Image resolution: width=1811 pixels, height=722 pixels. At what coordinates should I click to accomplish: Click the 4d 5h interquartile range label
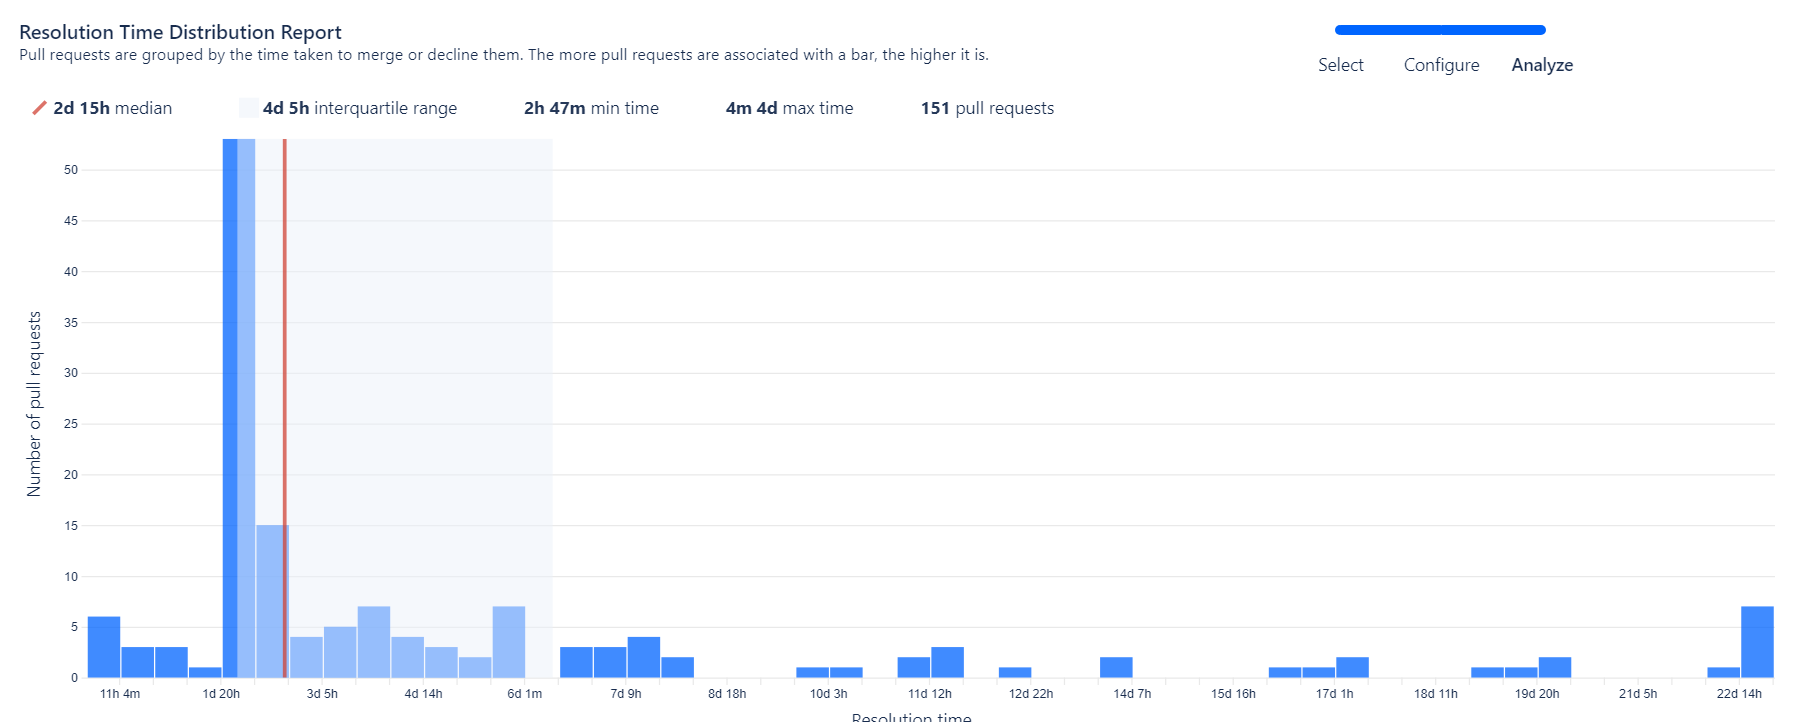click(x=359, y=108)
